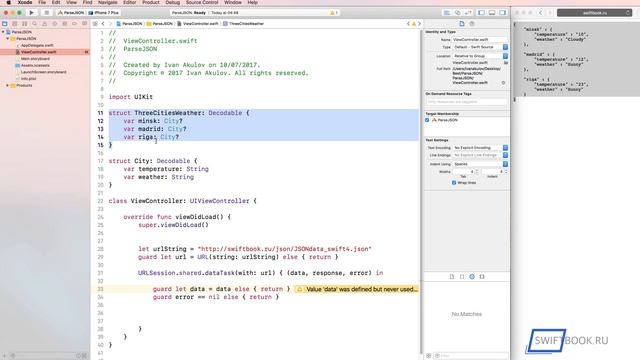Open the iPhone 7 Plus device selector
This screenshot has height=360, width=640.
pos(103,13)
